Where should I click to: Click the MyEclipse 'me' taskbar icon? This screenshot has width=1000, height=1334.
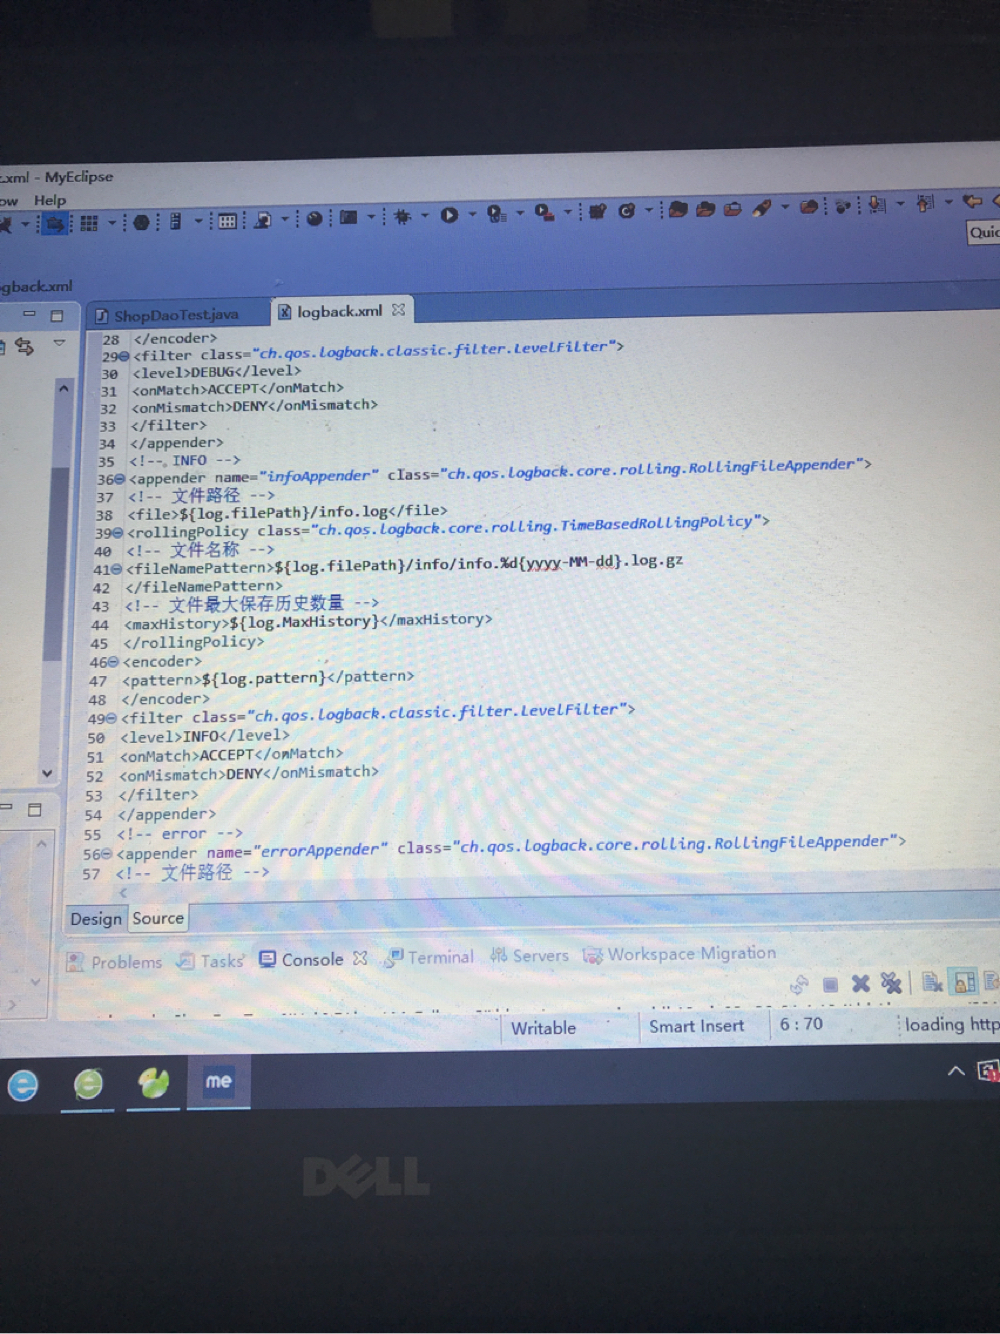click(x=218, y=1081)
